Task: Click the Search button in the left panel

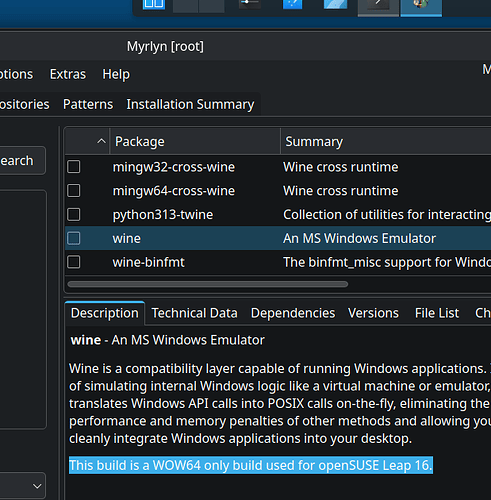Action: (22, 161)
